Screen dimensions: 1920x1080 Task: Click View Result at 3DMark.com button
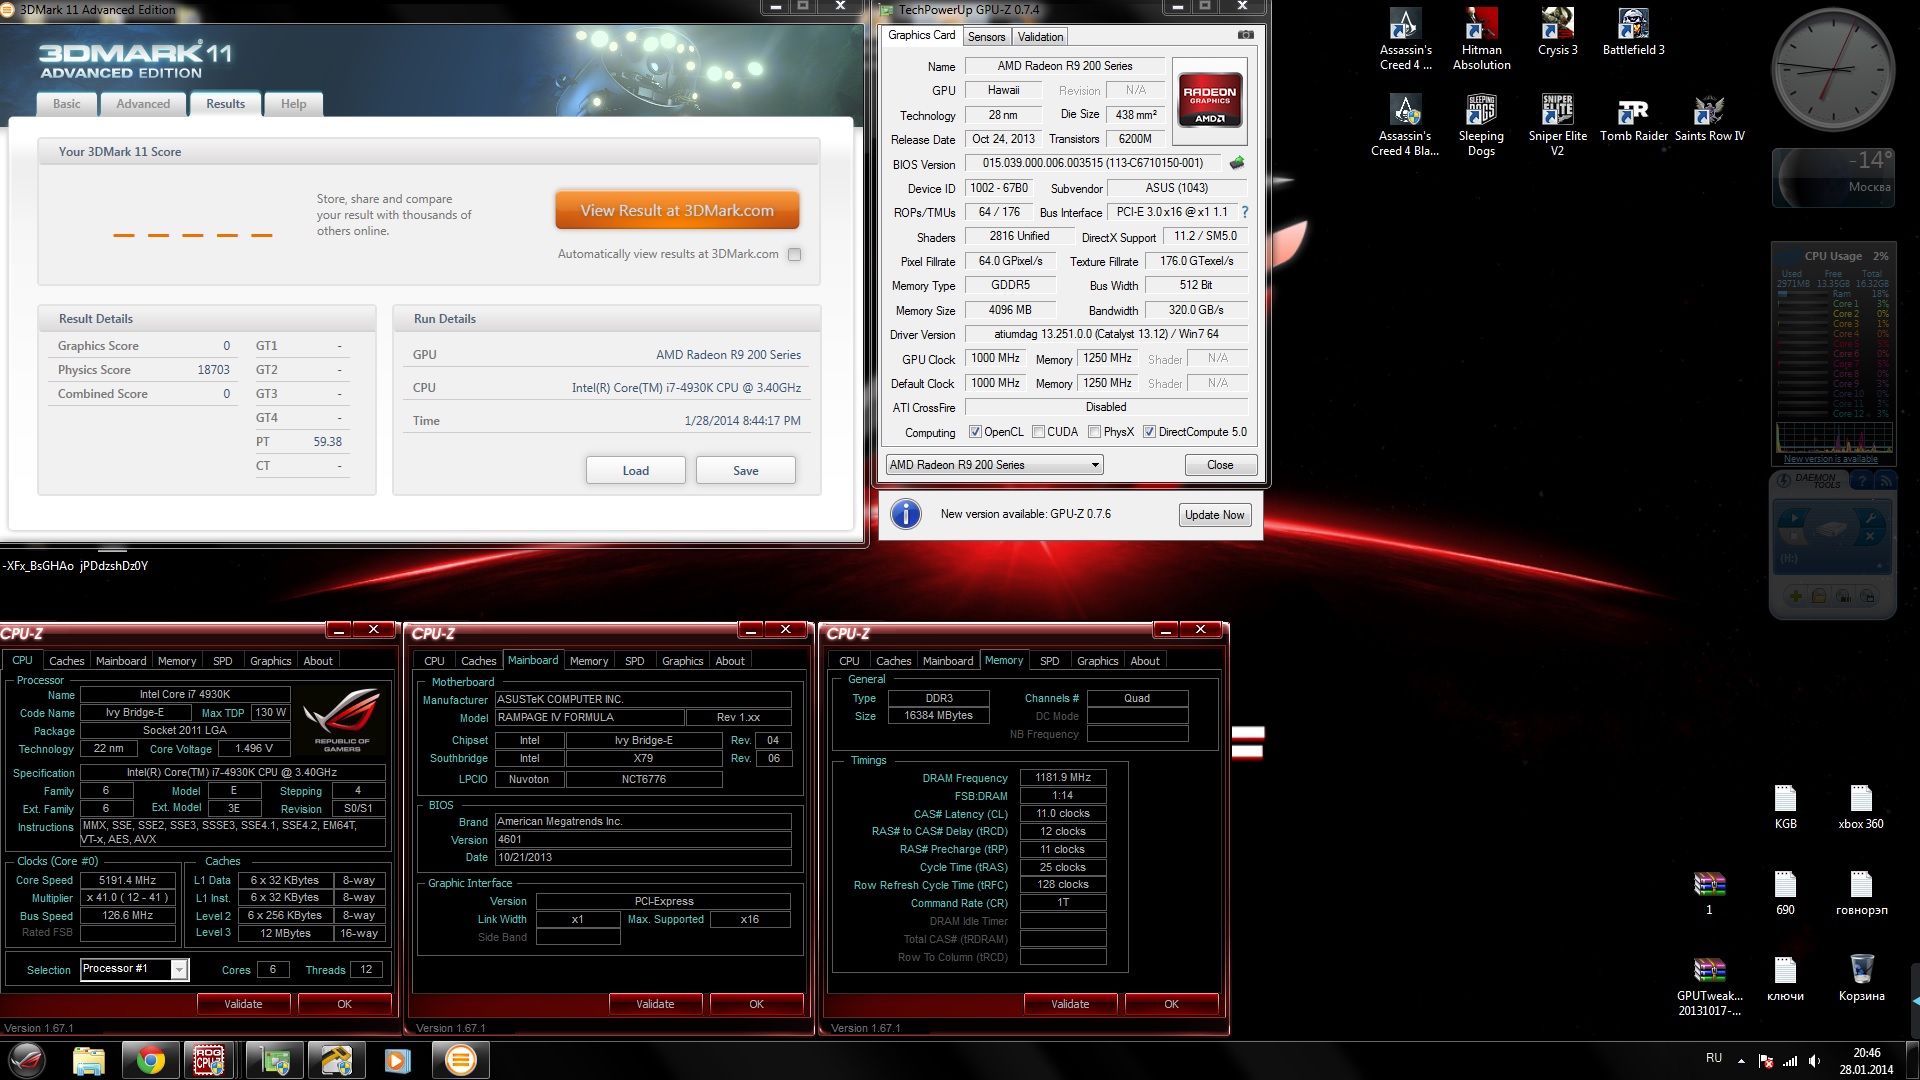[677, 211]
